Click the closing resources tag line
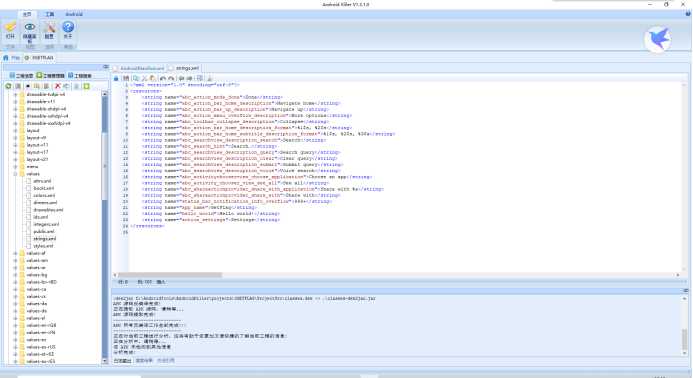The height and width of the screenshot is (378, 693). (147, 226)
